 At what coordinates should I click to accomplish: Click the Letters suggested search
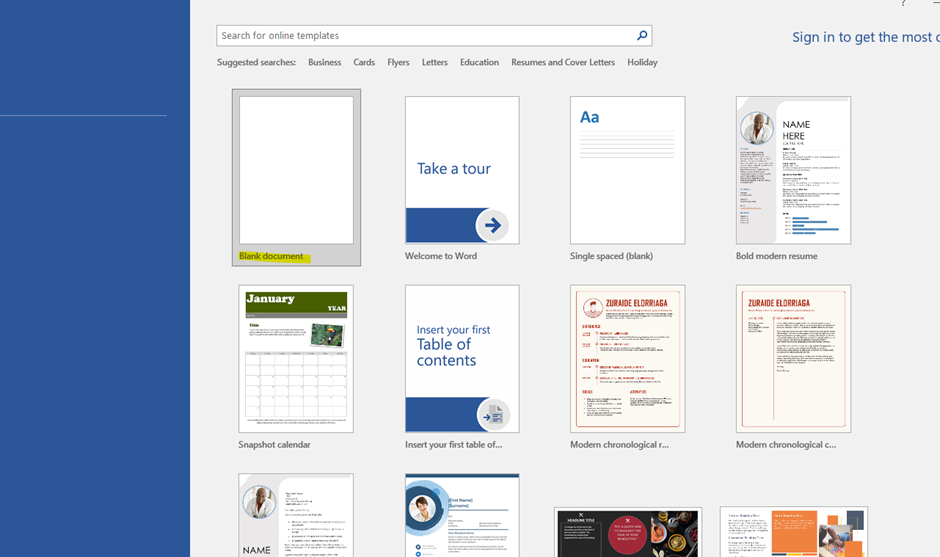pyautogui.click(x=434, y=62)
